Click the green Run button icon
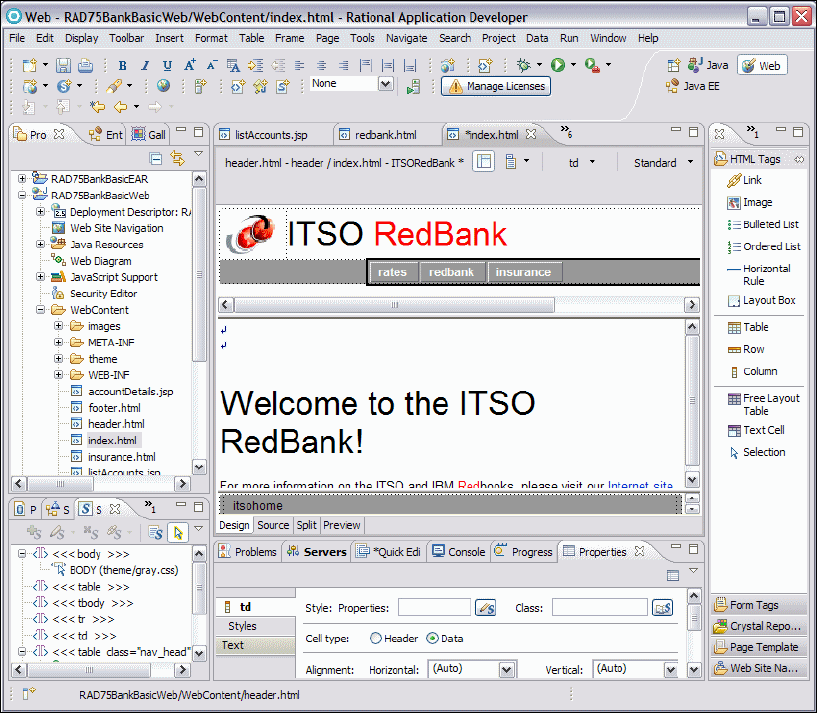The height and width of the screenshot is (713, 817). click(x=558, y=65)
